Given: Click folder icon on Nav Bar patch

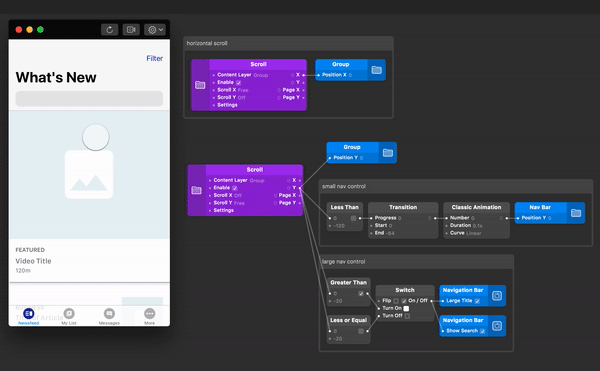Looking at the screenshot, I should pos(576,213).
